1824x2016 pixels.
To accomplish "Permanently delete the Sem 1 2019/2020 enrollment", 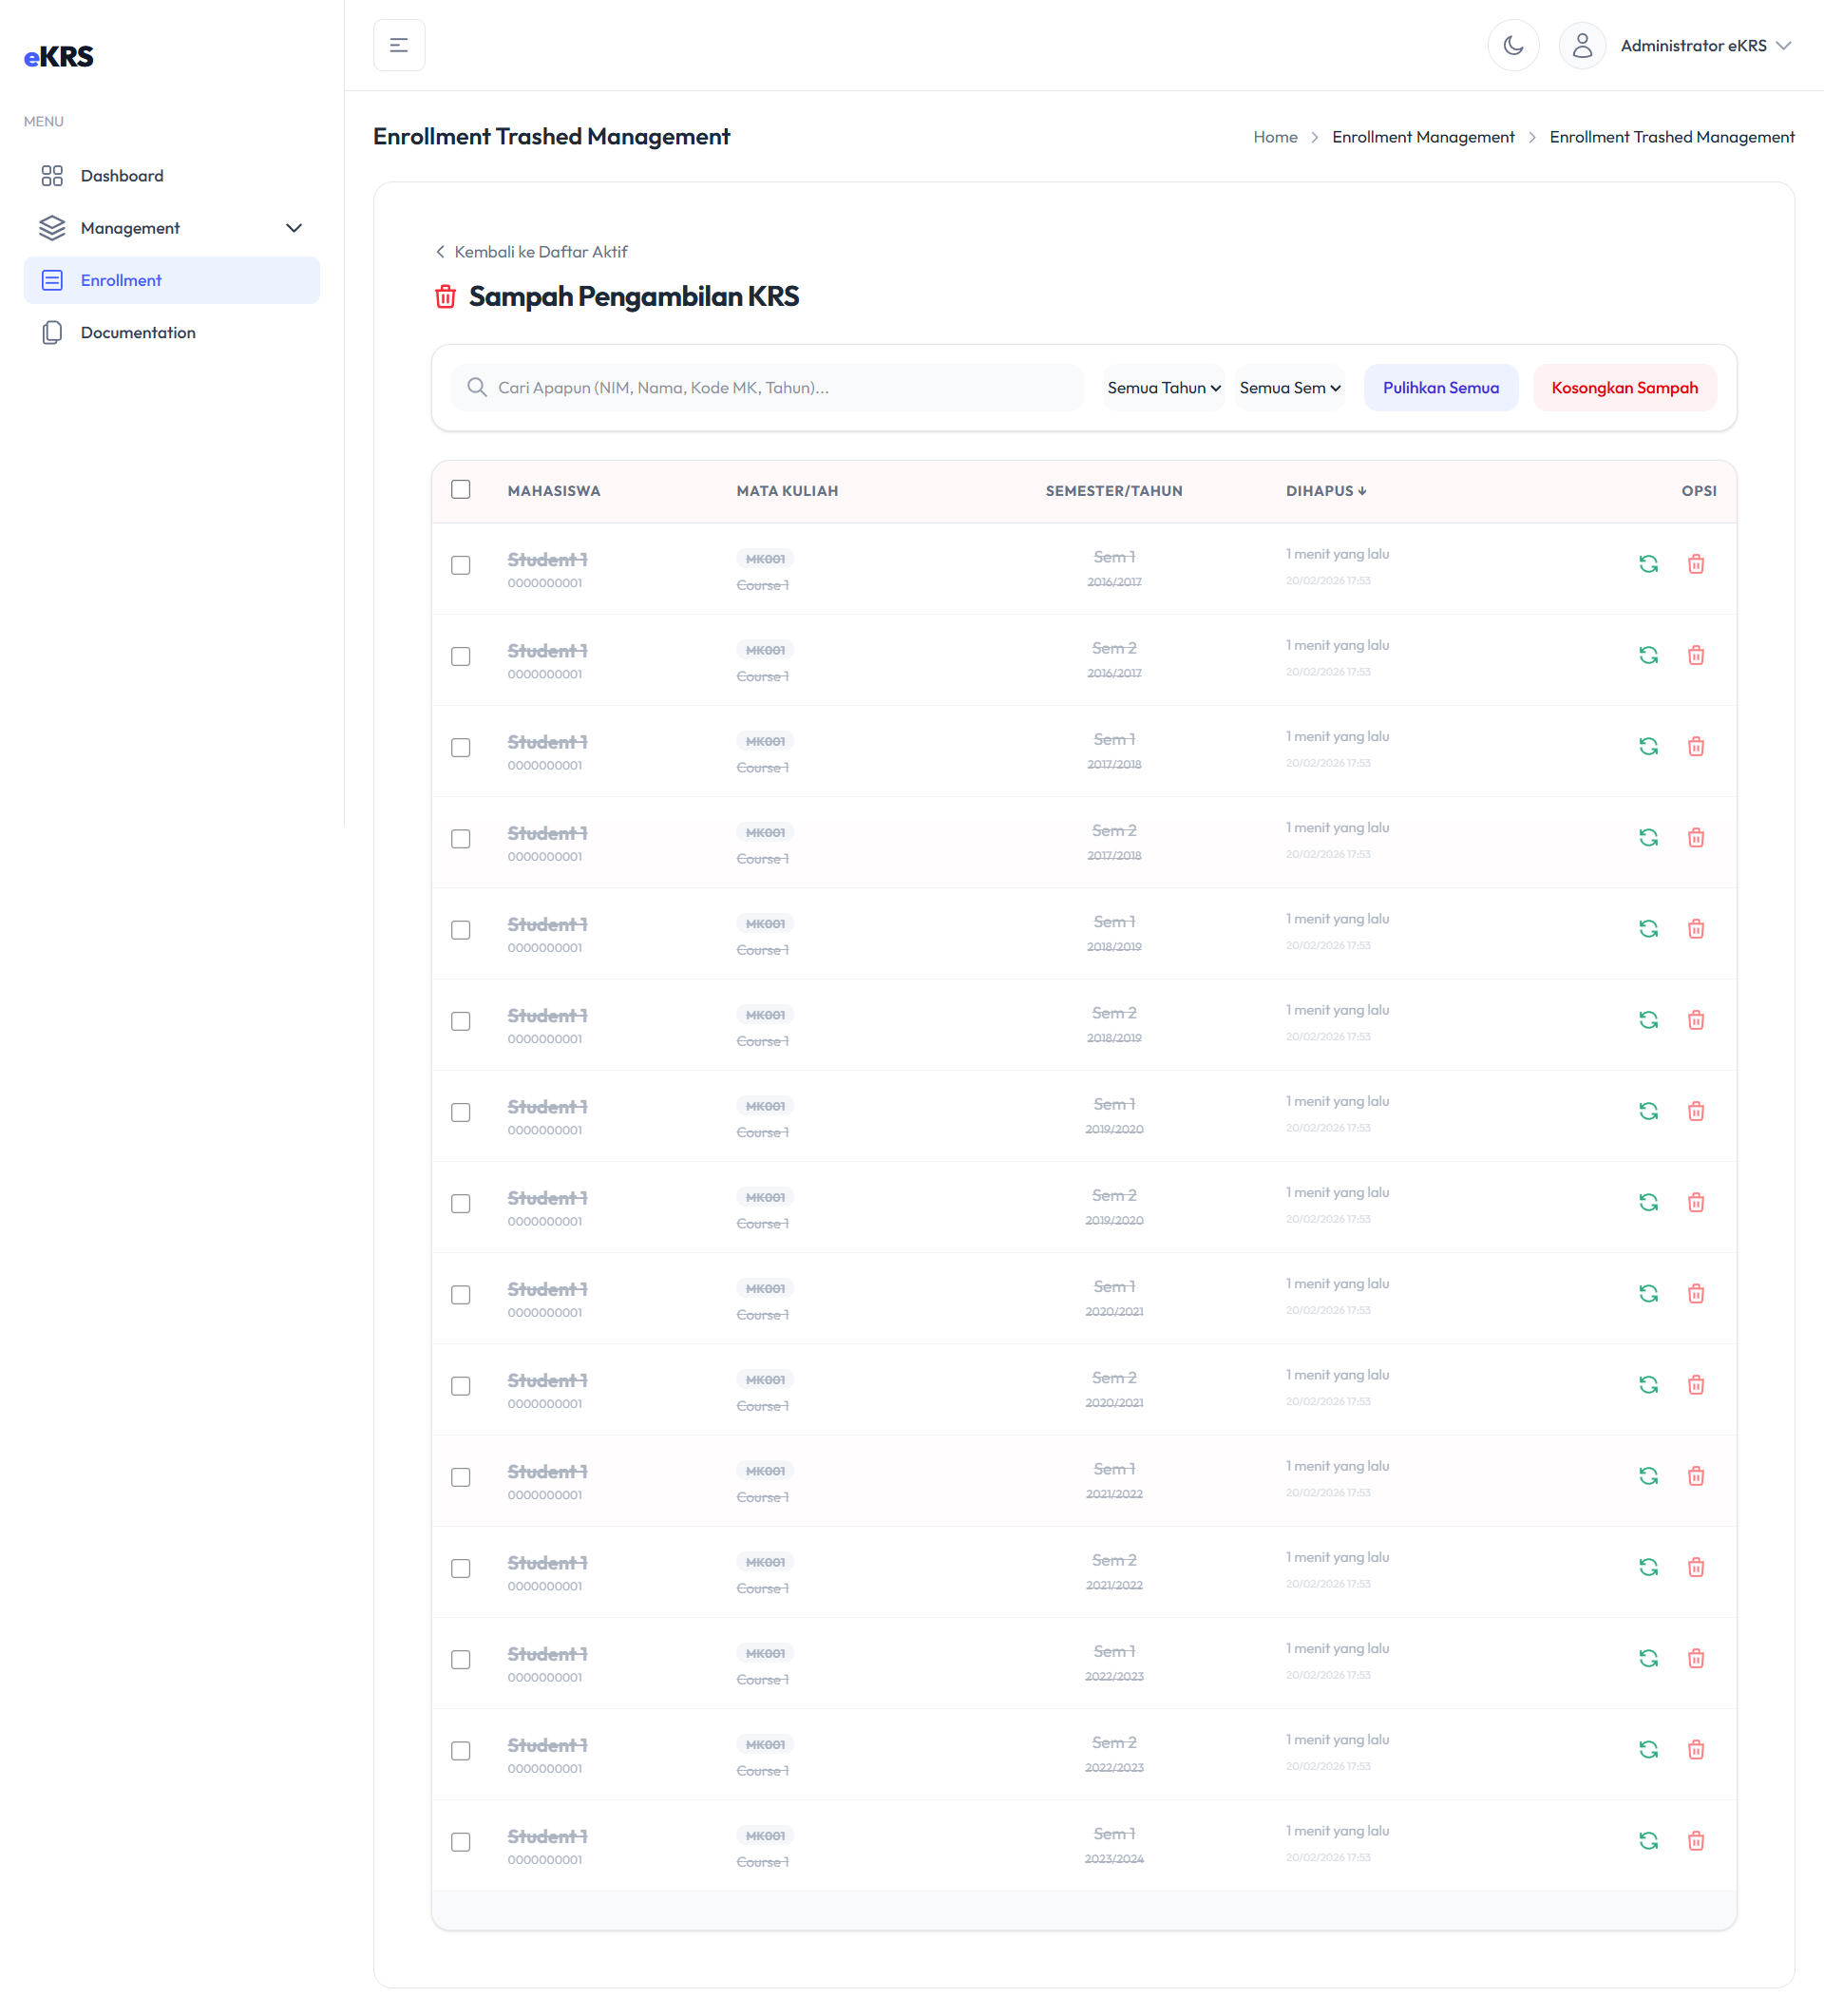I will tap(1696, 1111).
